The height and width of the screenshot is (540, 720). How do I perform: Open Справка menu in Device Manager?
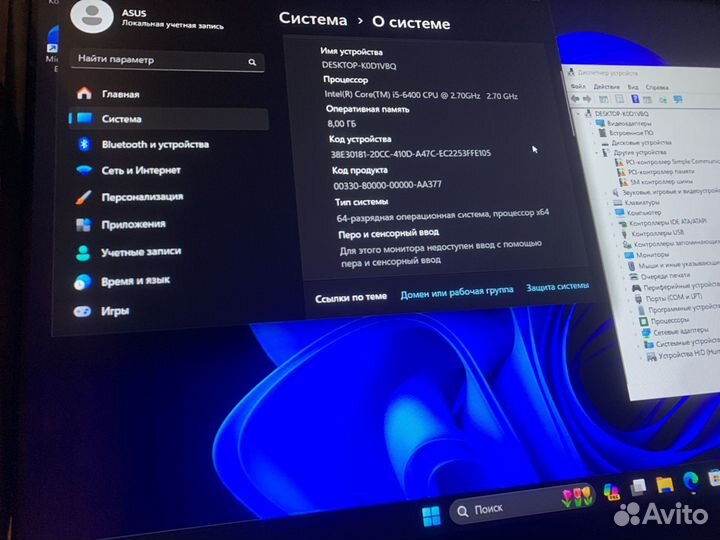tap(657, 87)
